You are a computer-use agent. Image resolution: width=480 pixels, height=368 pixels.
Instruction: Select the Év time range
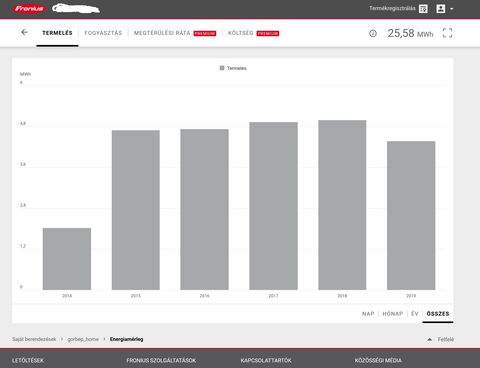tap(415, 314)
